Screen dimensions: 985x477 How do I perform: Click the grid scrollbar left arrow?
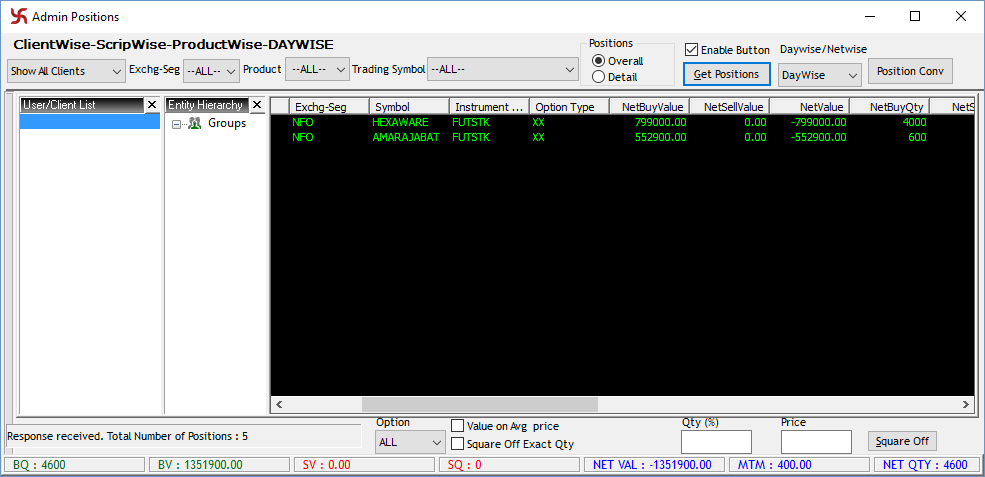coord(280,404)
